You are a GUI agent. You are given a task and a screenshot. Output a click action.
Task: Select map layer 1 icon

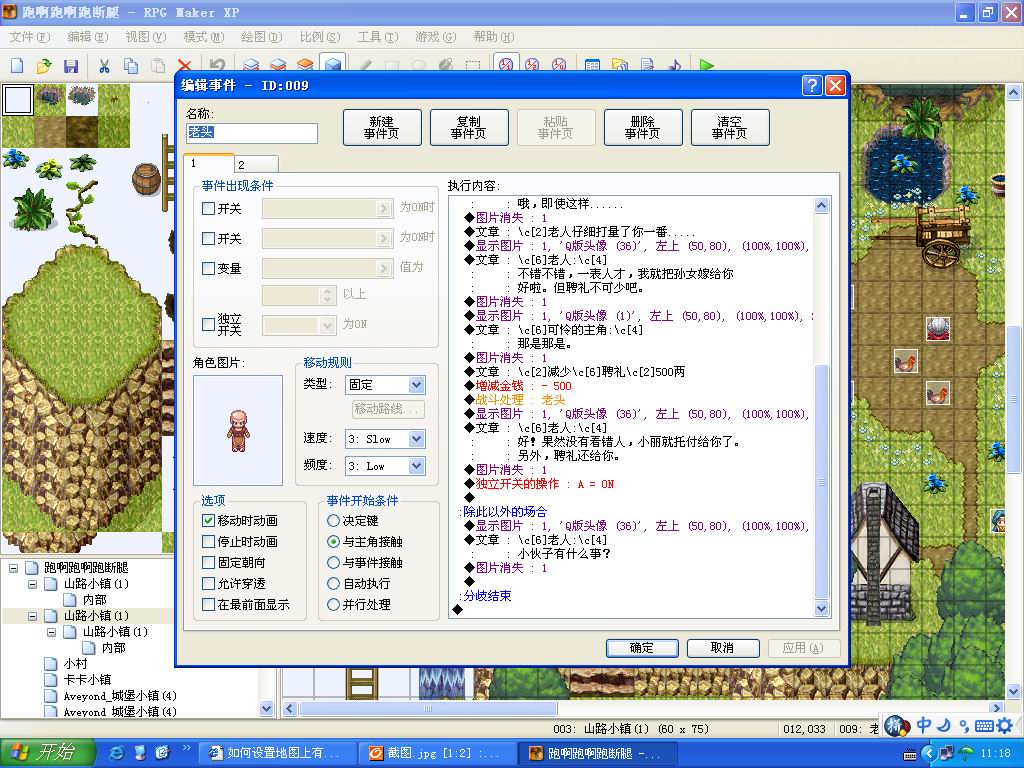pyautogui.click(x=251, y=65)
